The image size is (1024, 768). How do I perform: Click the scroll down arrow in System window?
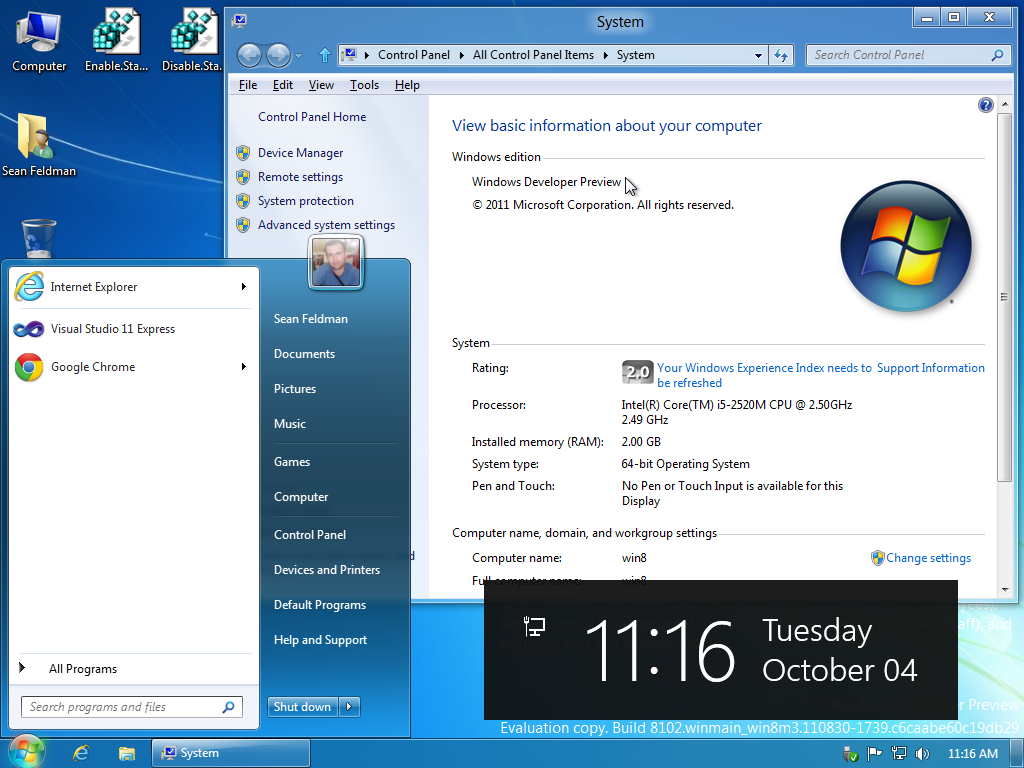click(1004, 590)
